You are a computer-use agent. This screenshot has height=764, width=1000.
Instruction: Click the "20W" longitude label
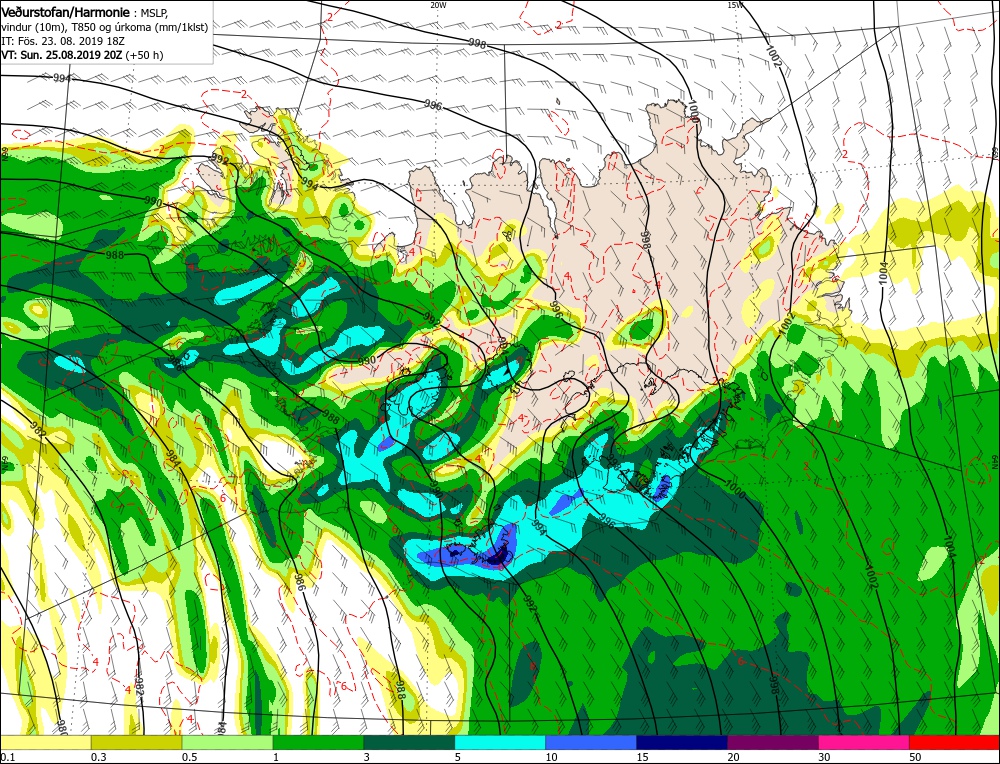pos(438,5)
